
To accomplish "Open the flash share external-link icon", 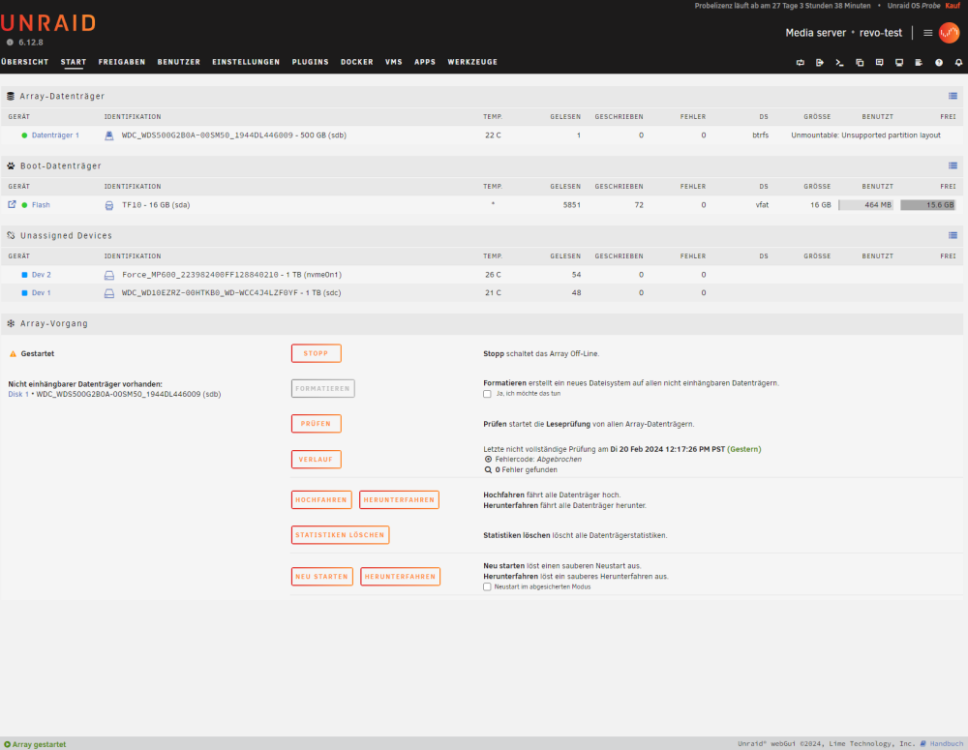I will click(x=12, y=204).
